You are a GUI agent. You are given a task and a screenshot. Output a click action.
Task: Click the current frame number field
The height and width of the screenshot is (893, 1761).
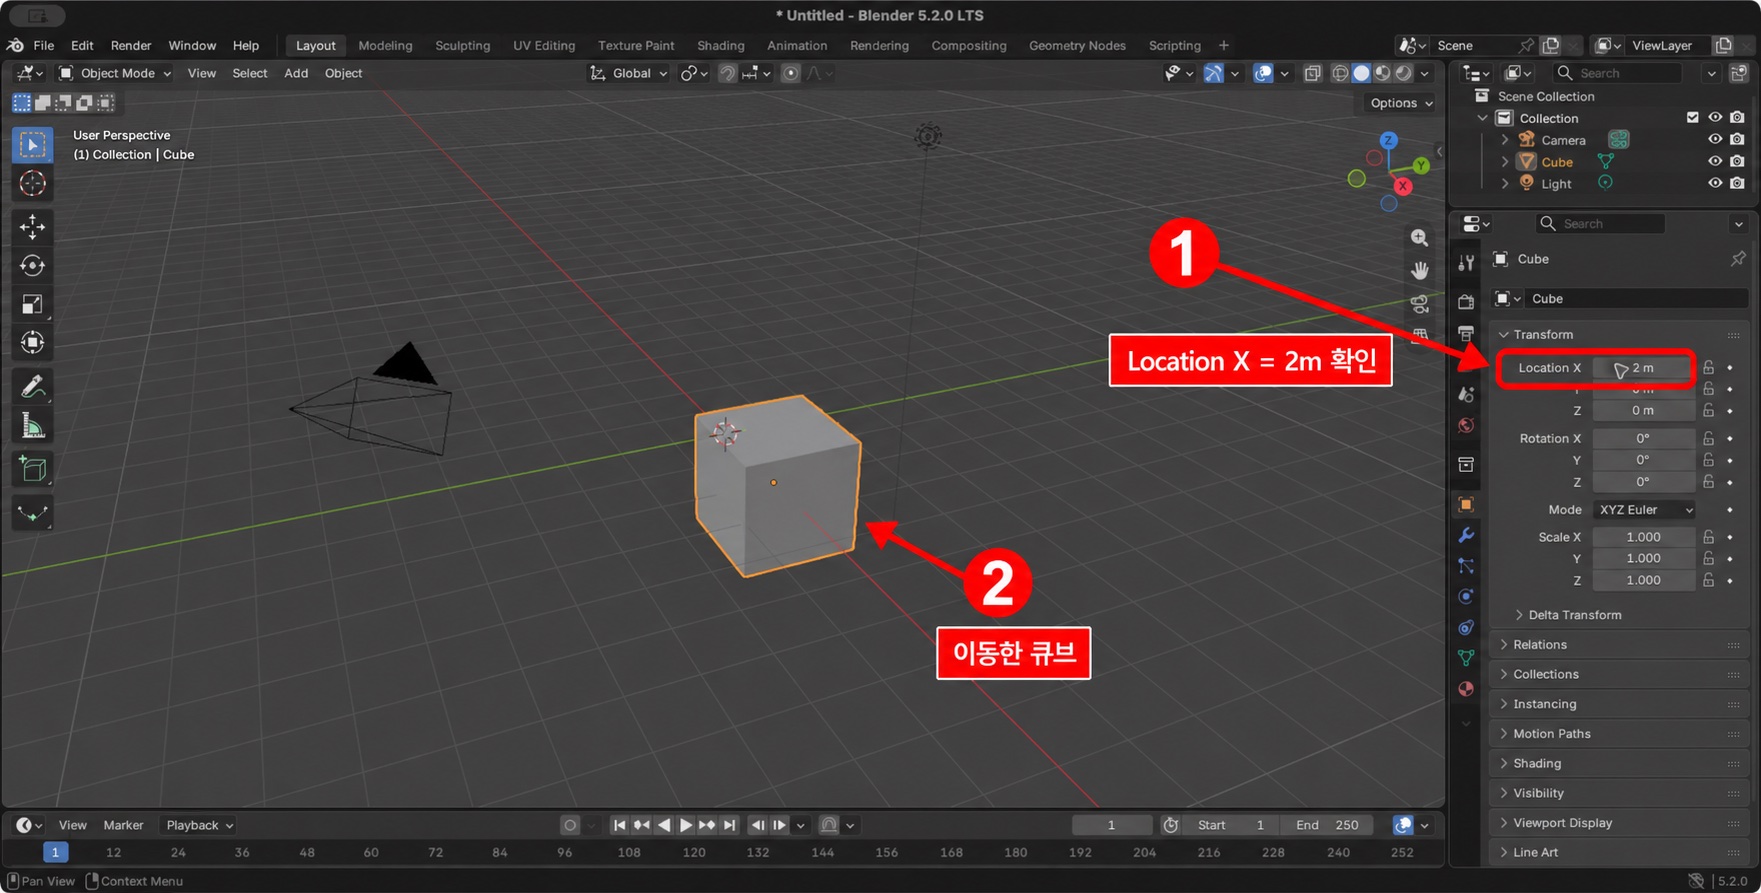[1111, 825]
